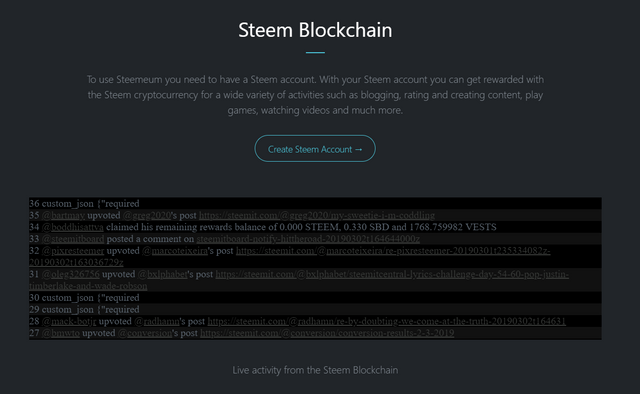The image size is (640, 394).
Task: Open the @marcoteixeira author link in row 32
Action: coord(175,251)
